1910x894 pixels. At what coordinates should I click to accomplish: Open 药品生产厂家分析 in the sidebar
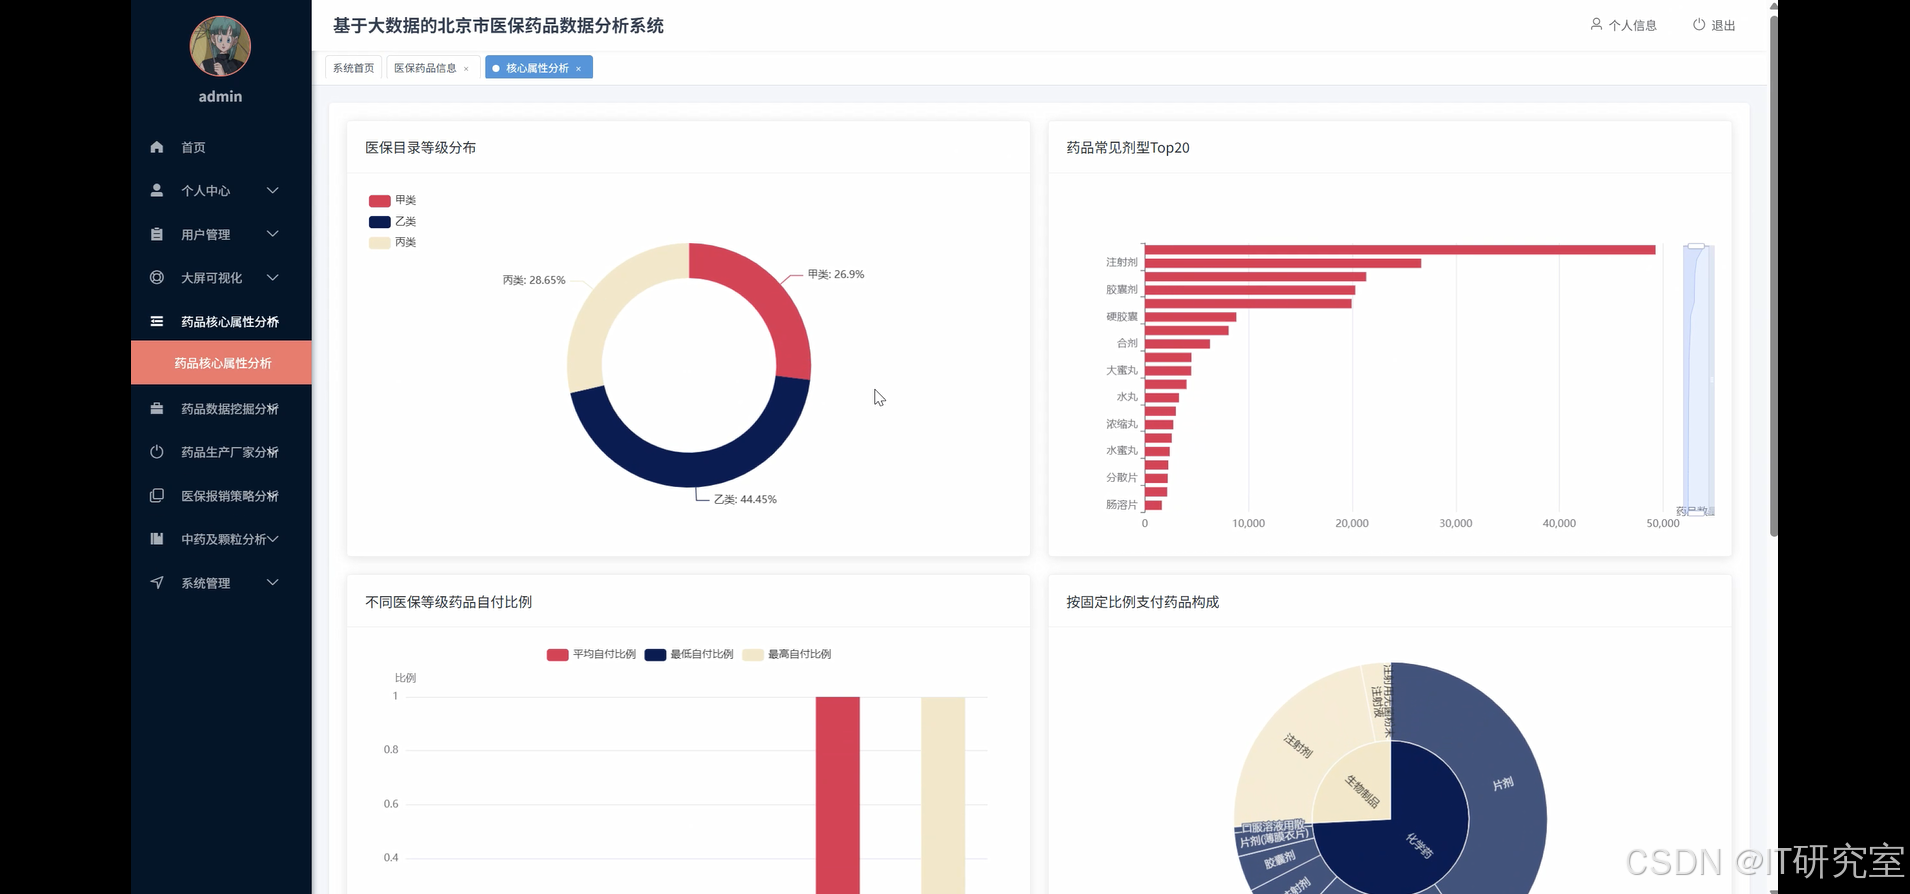click(x=221, y=452)
